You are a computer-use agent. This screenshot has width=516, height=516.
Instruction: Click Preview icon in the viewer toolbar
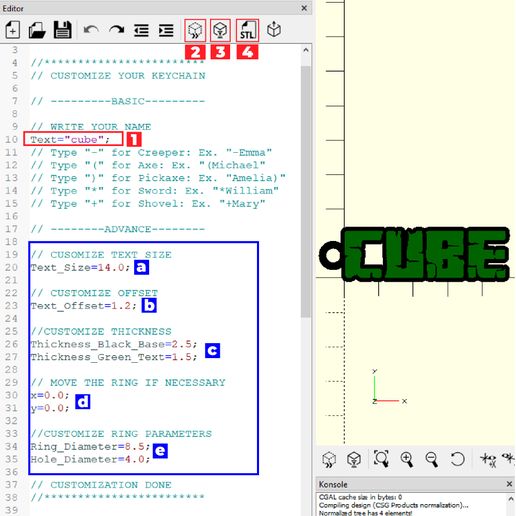click(329, 460)
